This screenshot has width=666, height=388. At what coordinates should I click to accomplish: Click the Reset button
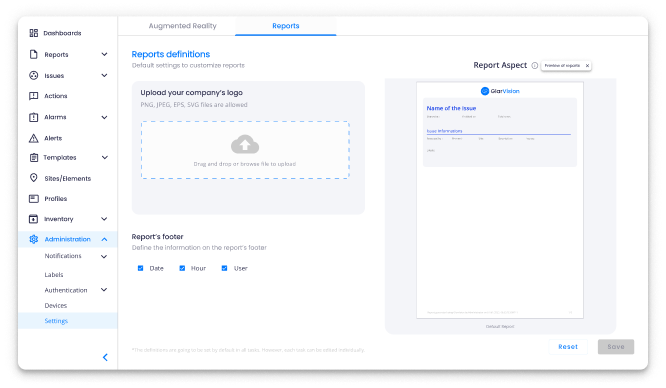[x=568, y=347]
